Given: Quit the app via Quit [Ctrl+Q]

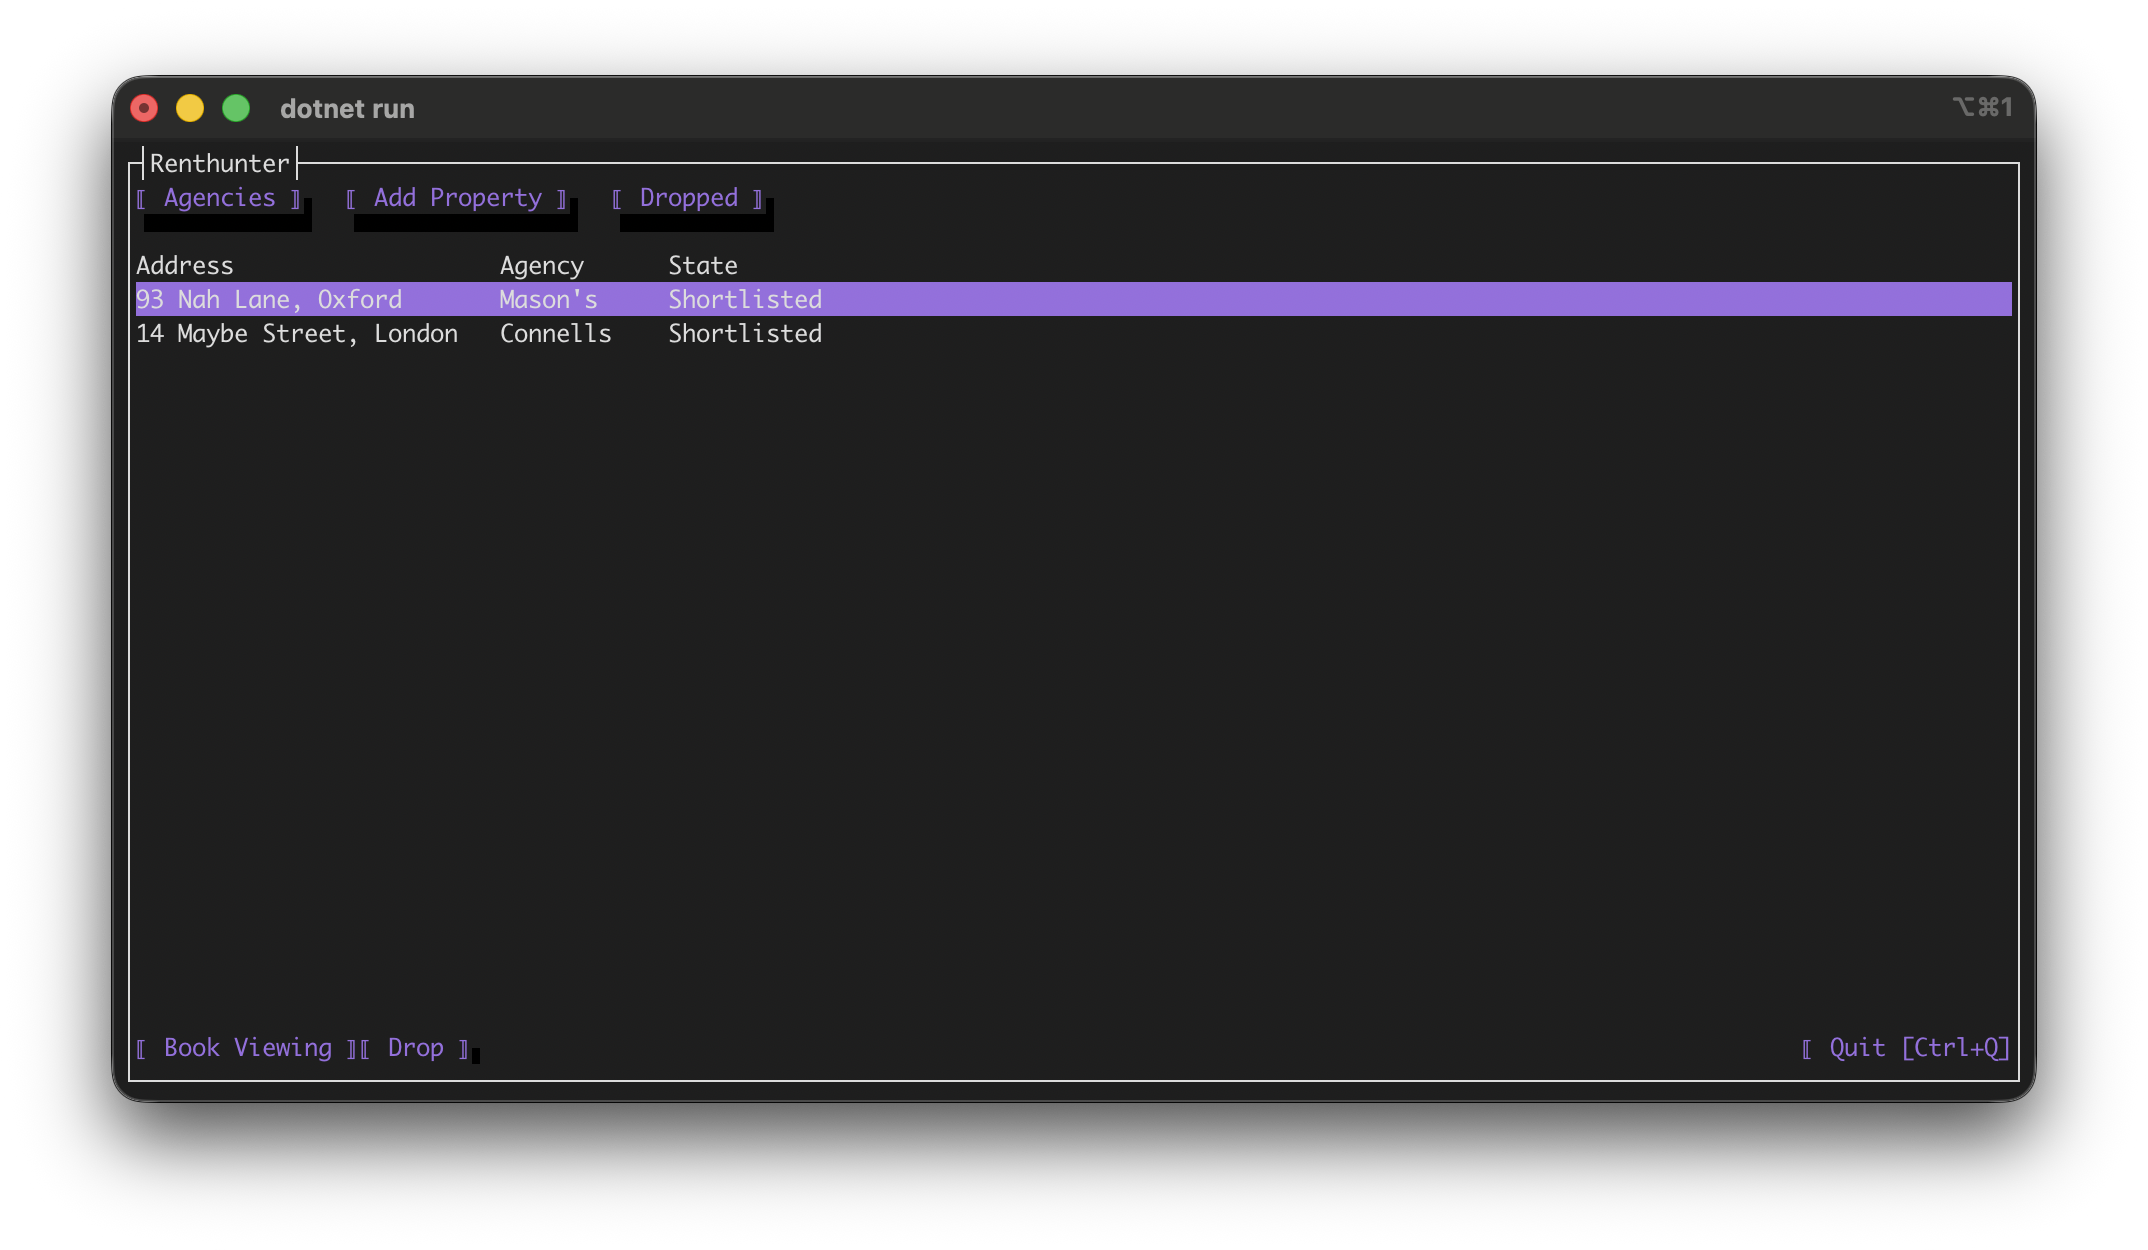Looking at the screenshot, I should [x=1906, y=1048].
